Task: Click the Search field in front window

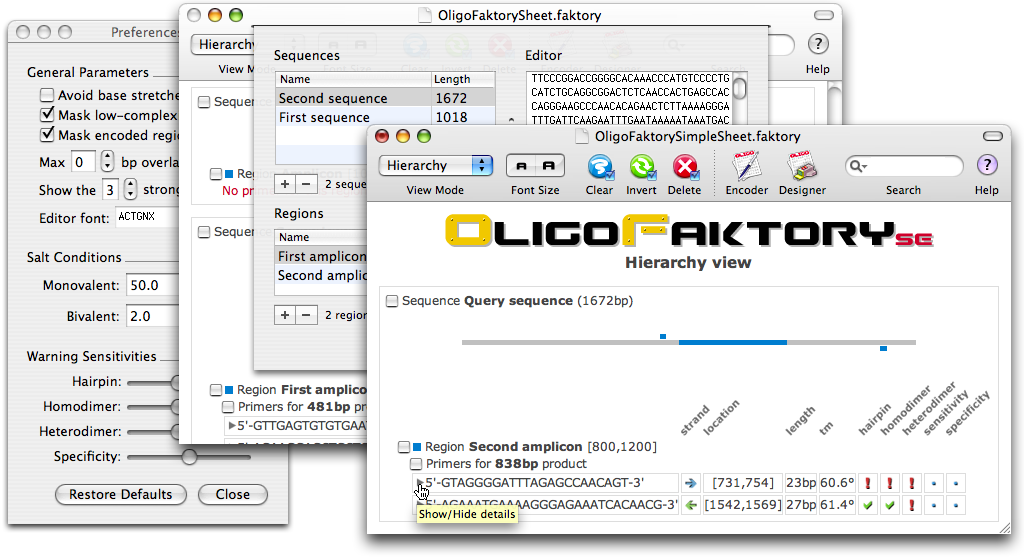Action: (x=904, y=167)
